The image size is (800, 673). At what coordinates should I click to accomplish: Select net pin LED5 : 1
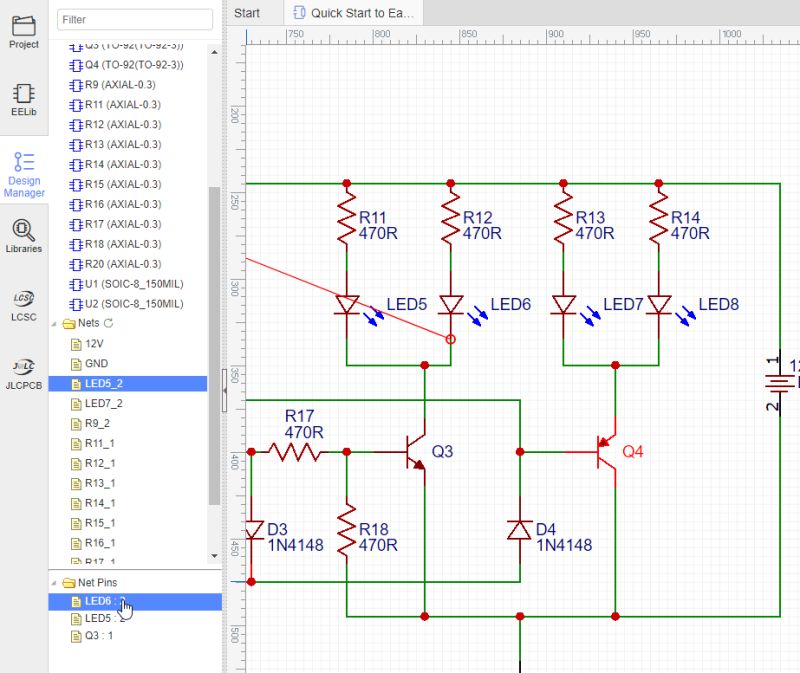[x=96, y=618]
